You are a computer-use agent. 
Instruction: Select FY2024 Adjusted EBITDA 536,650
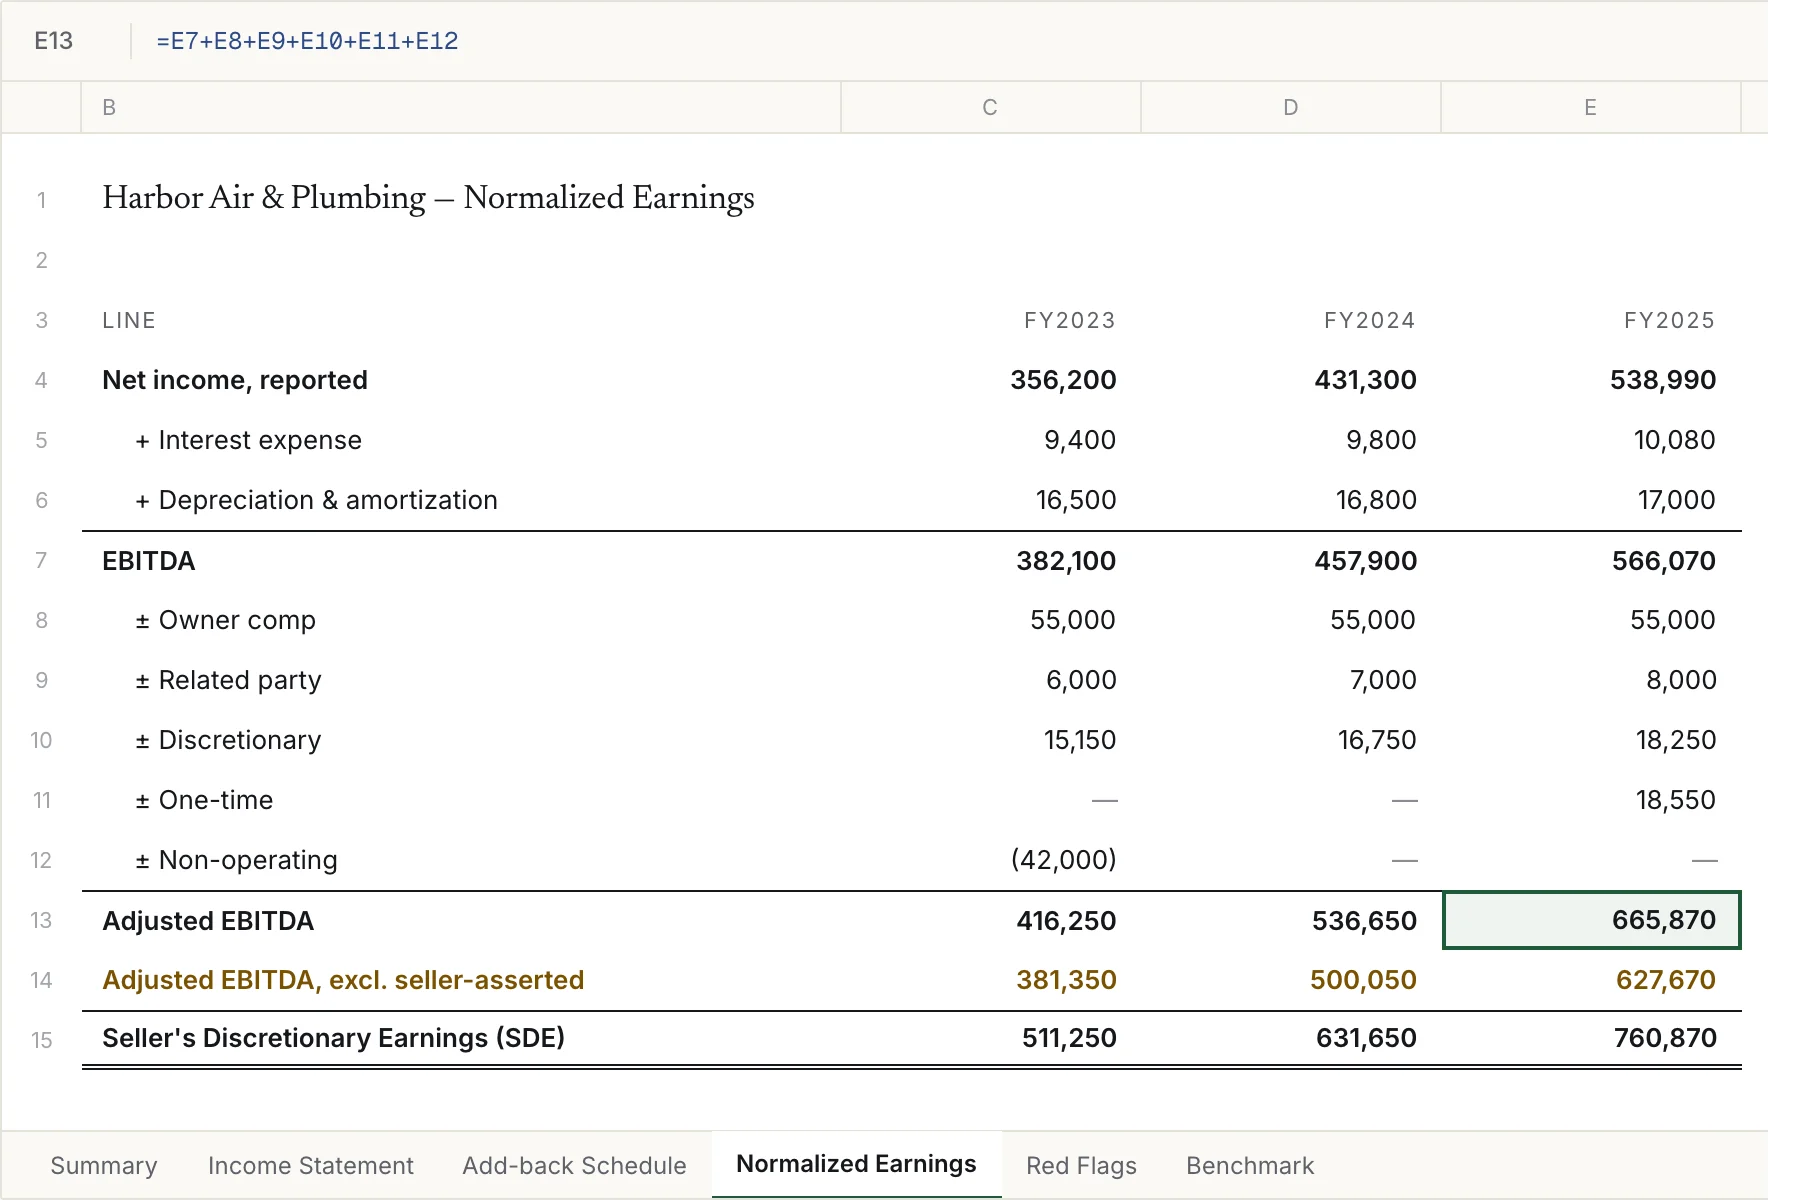click(x=1364, y=921)
